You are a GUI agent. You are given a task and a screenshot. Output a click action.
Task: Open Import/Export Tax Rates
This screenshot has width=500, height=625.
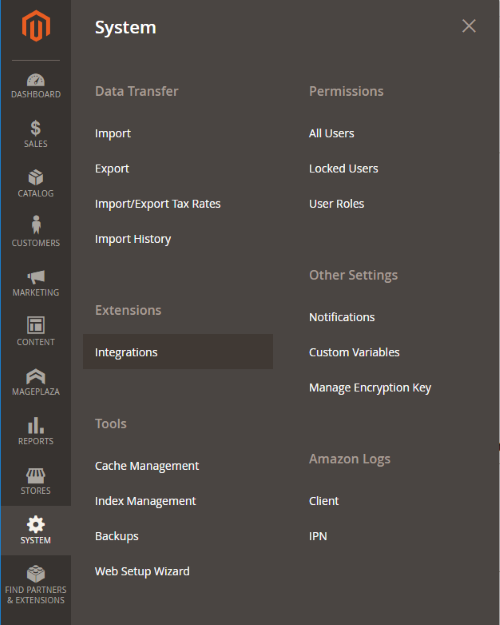click(157, 204)
